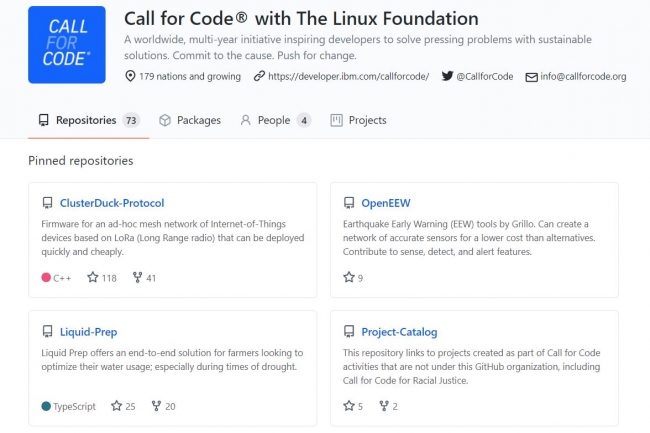Click the fork icon on ClusterDuck-Protocol

[x=137, y=277]
